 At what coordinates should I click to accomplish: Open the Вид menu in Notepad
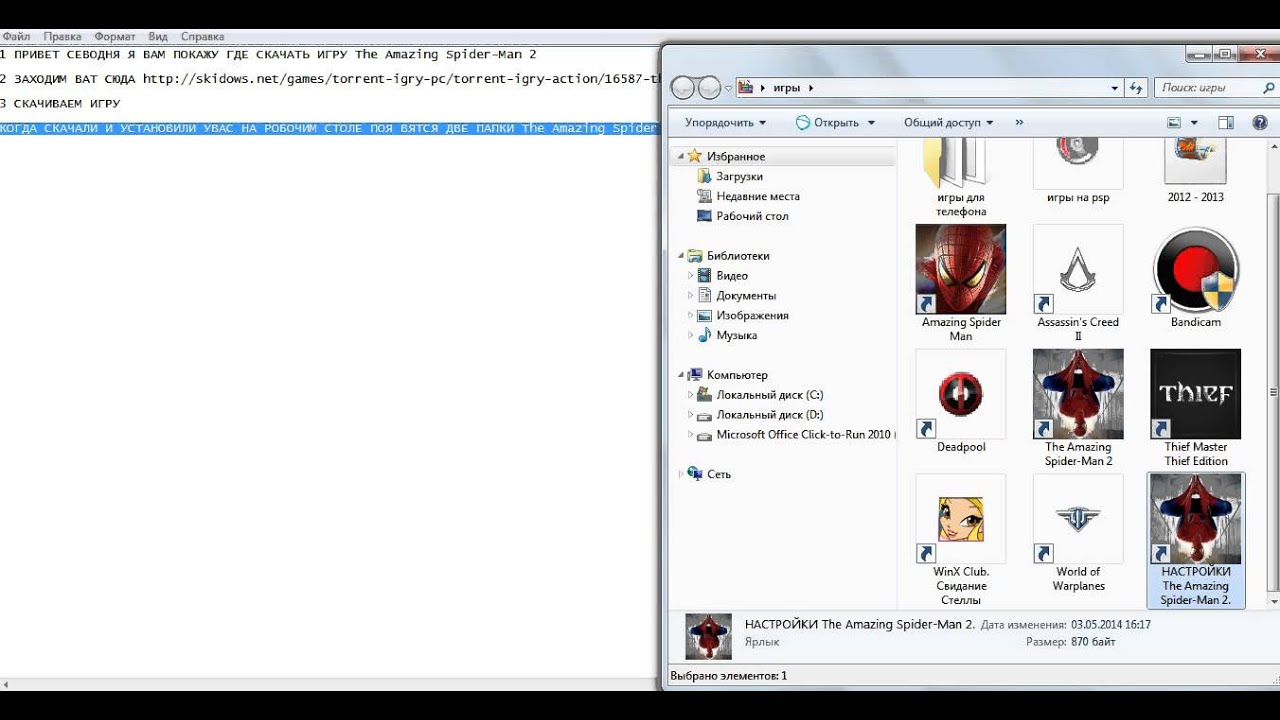coord(158,36)
